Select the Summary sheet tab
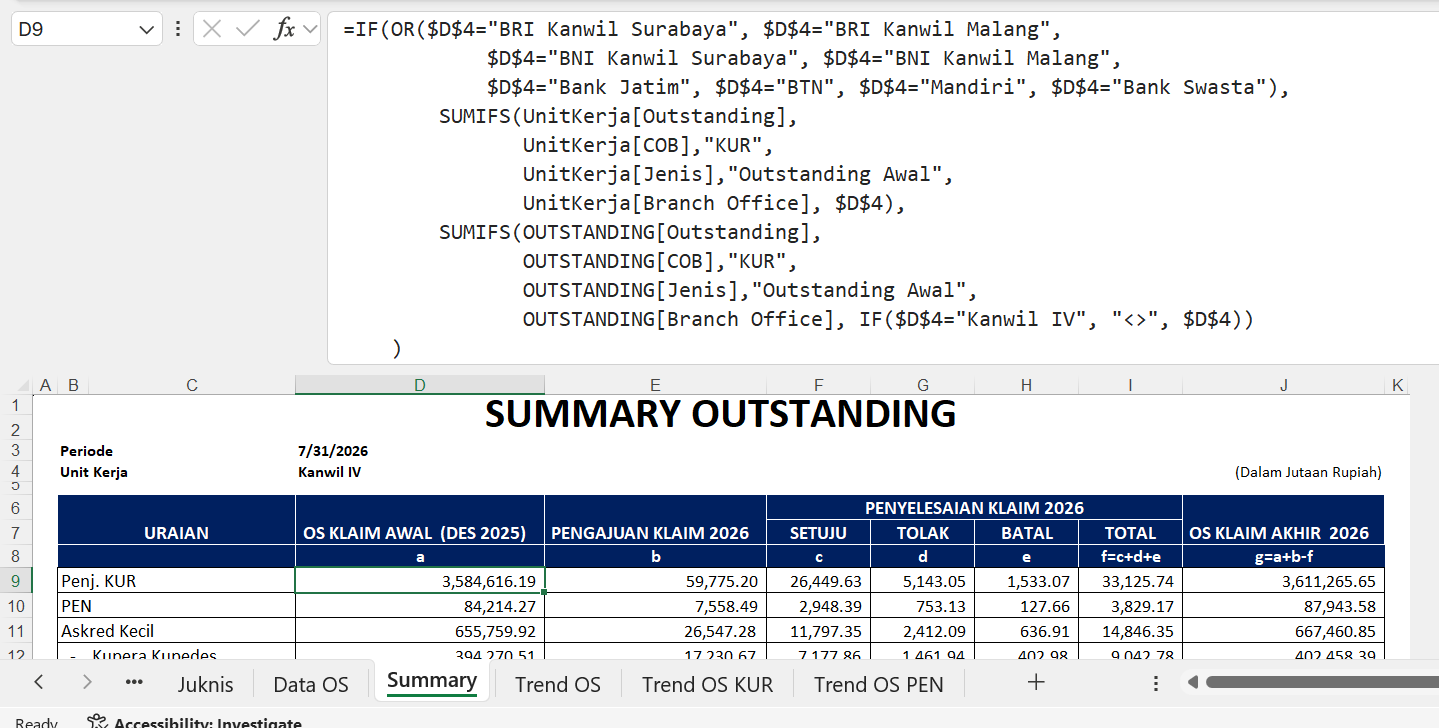Viewport: 1439px width, 728px height. coord(431,681)
